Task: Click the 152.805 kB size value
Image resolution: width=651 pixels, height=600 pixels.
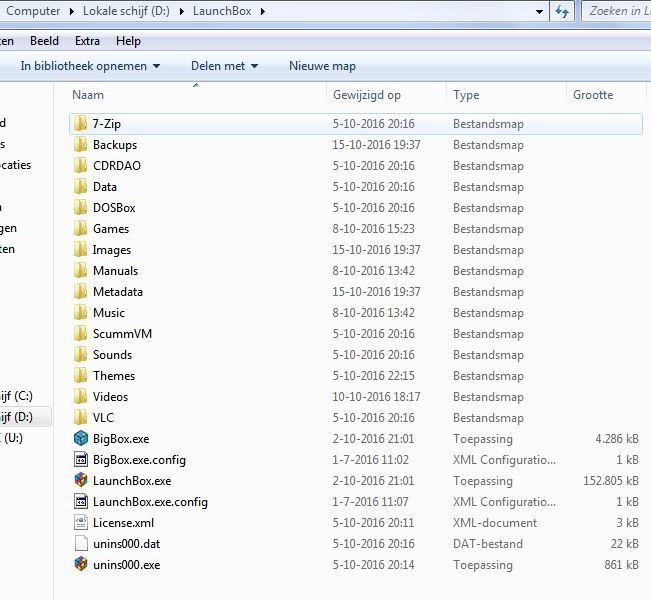Action: tap(611, 481)
